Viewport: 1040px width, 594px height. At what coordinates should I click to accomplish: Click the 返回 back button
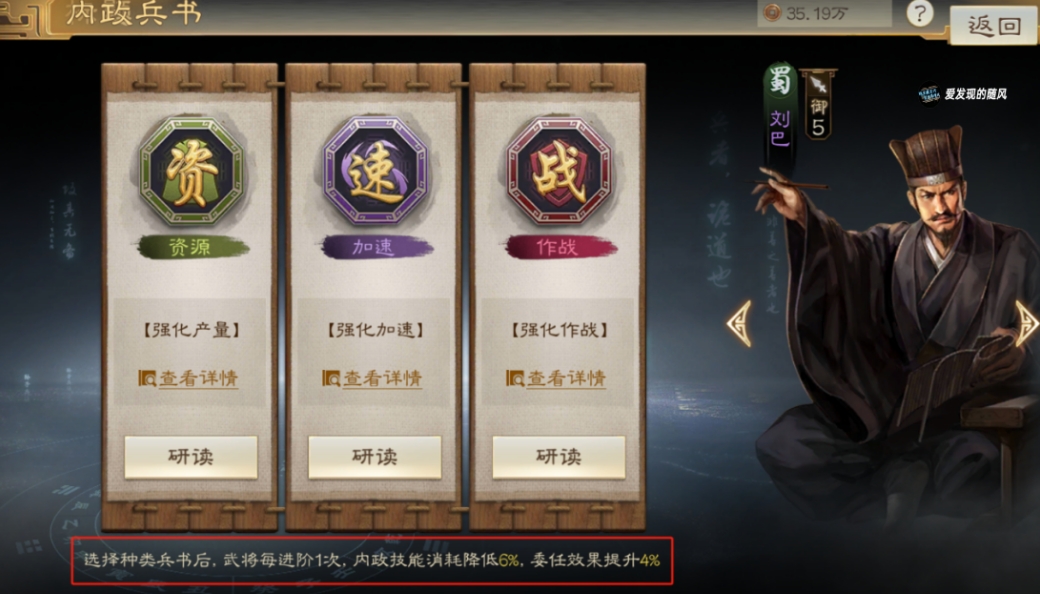pyautogui.click(x=993, y=26)
